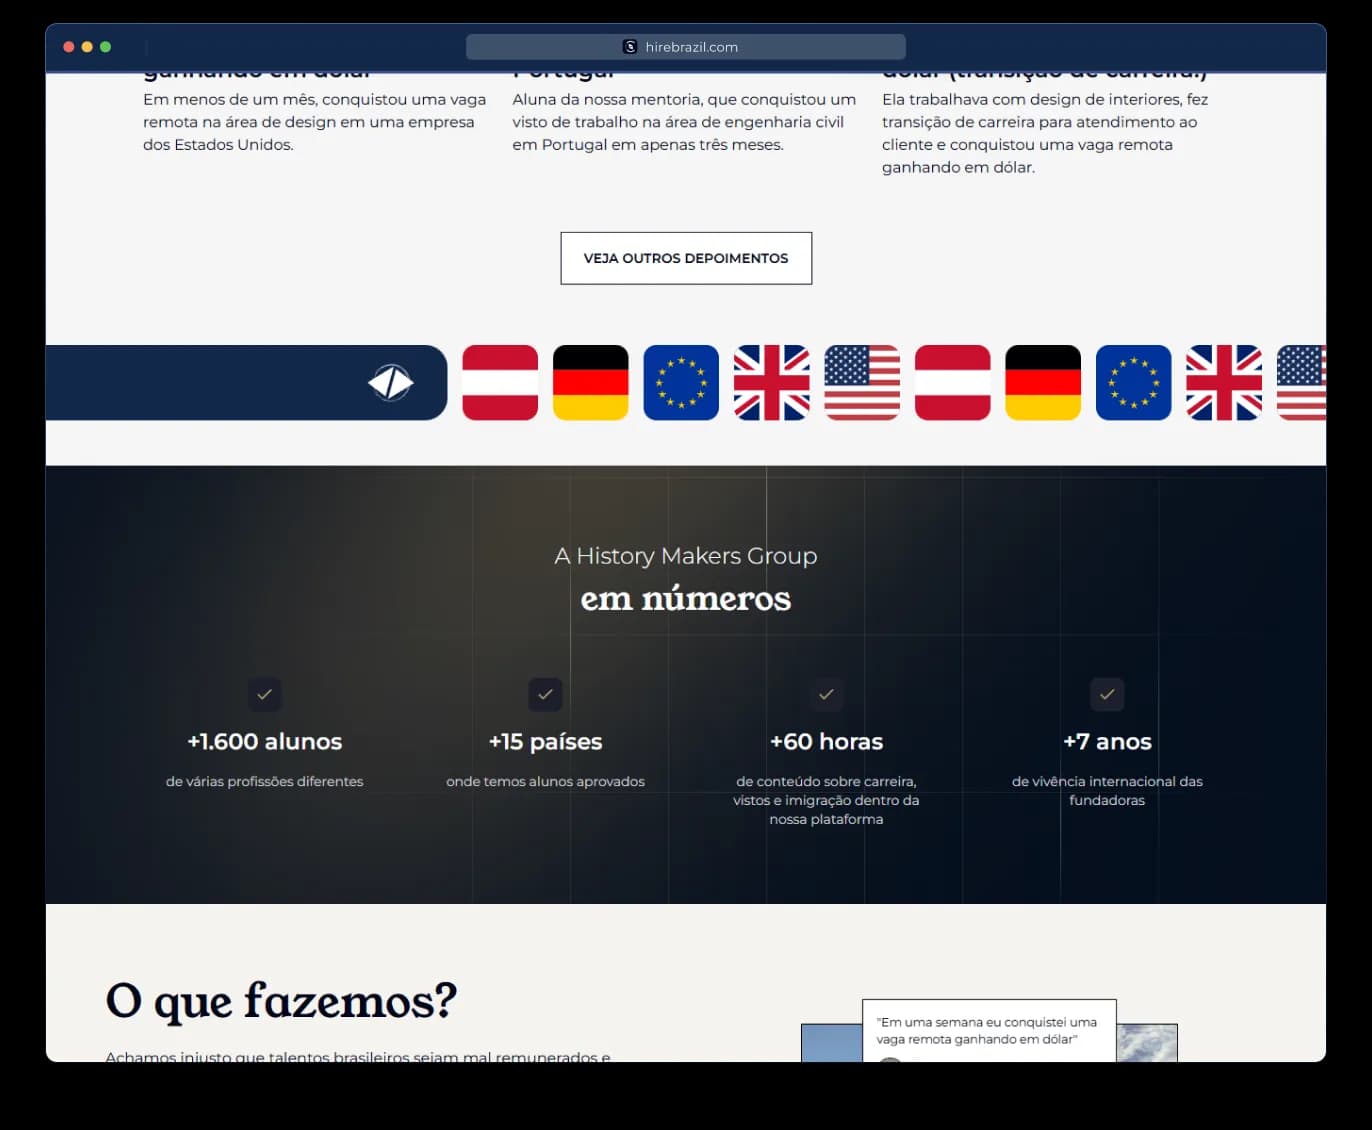Open the testimonial quote card about vaga remota
Screen dimensions: 1372x1130
(x=988, y=1028)
